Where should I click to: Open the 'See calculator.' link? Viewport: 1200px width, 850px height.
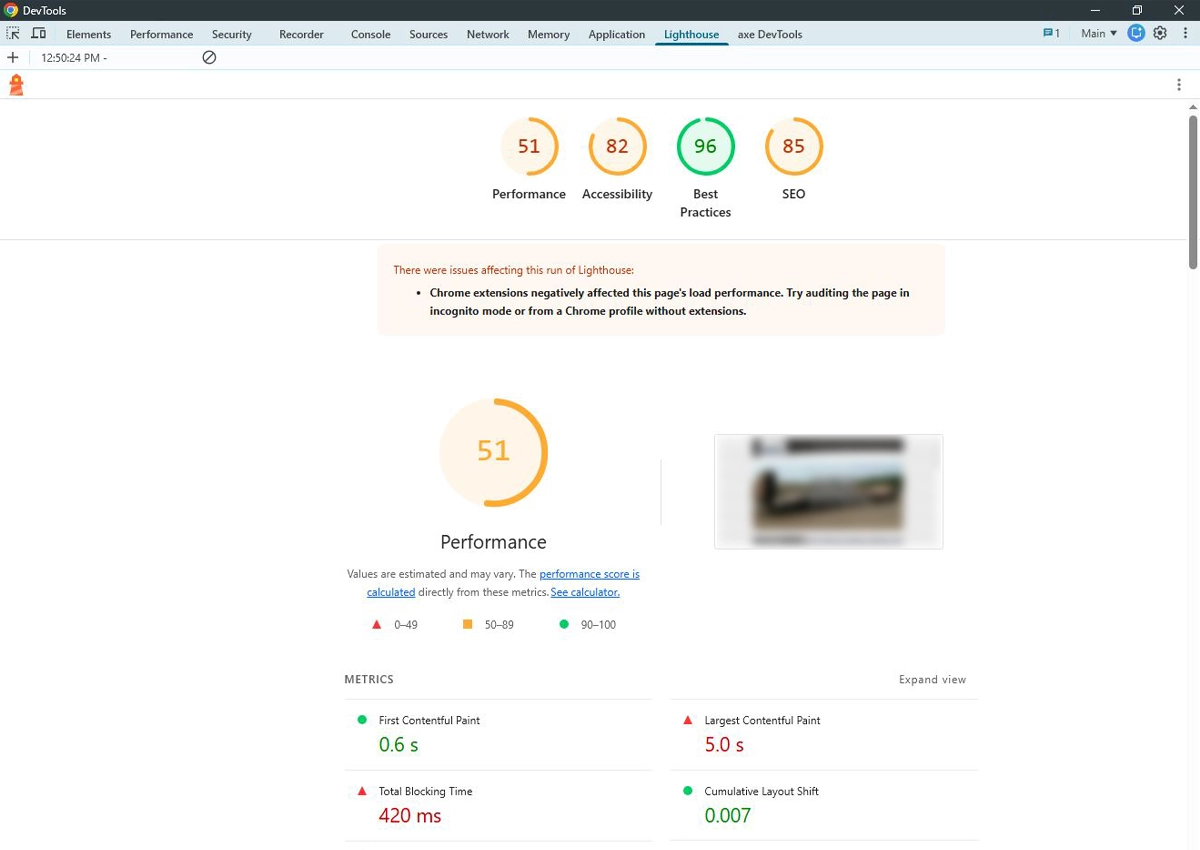click(585, 592)
